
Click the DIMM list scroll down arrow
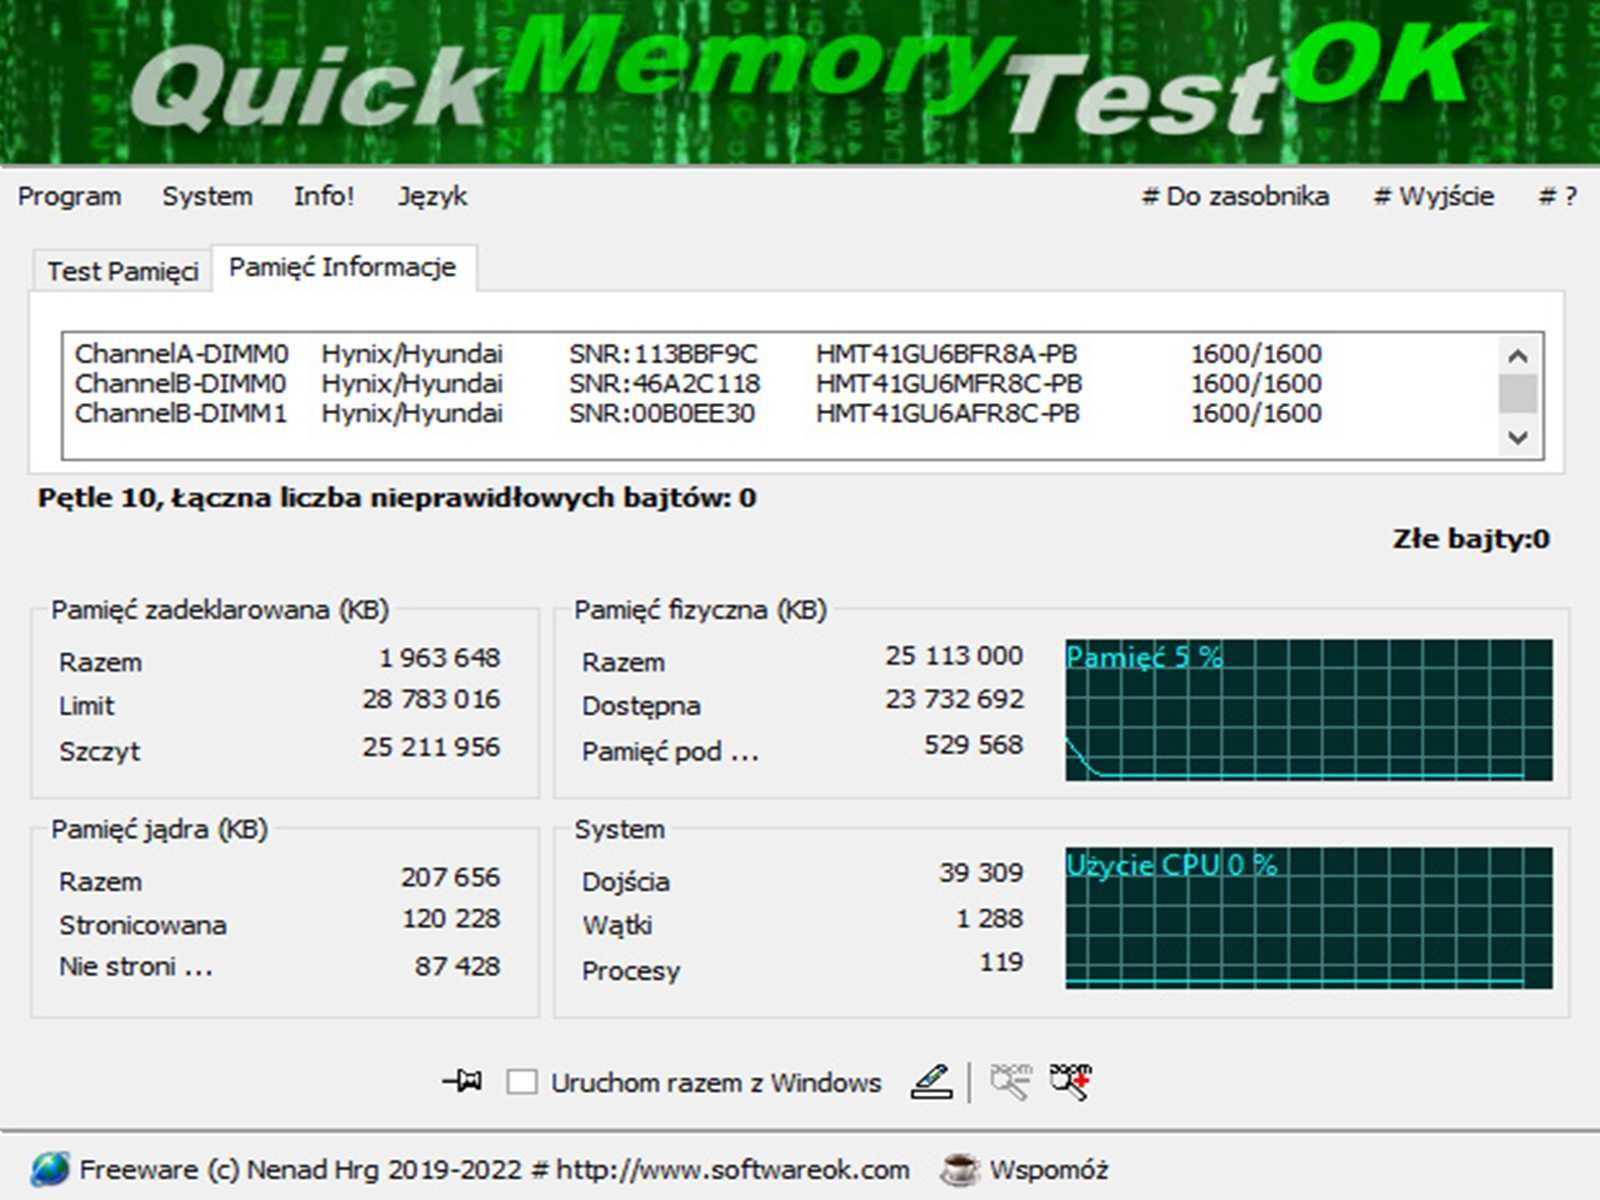coord(1518,437)
